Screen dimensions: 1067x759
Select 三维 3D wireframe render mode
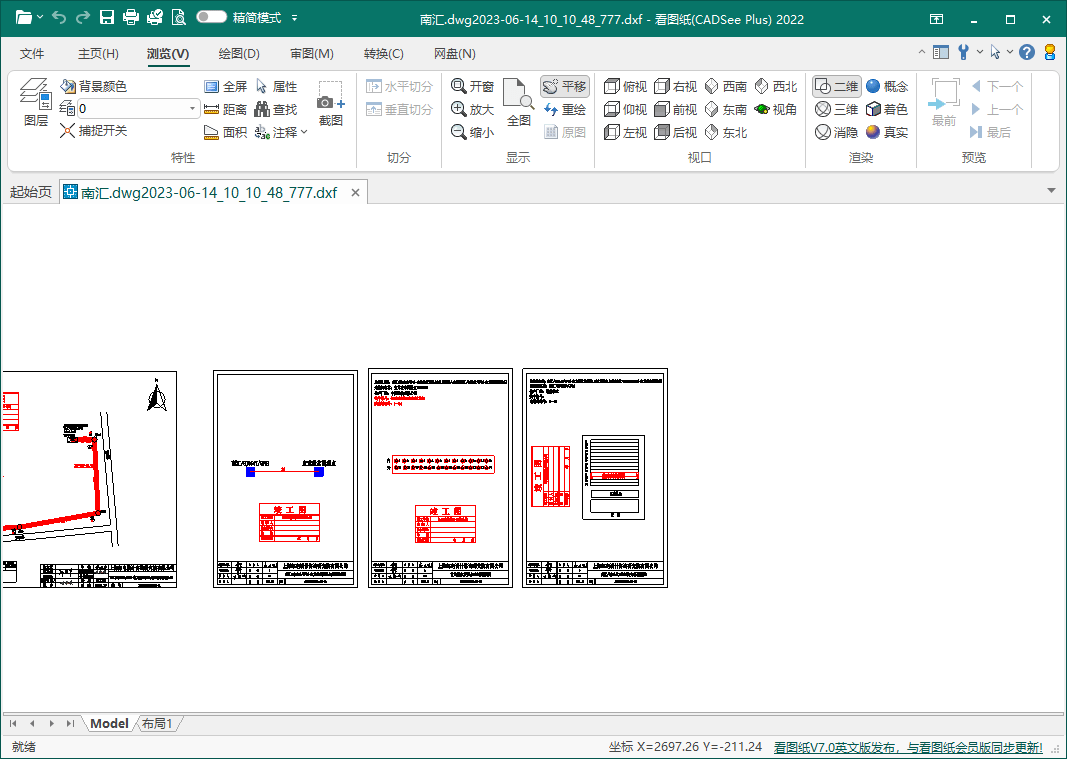click(837, 110)
